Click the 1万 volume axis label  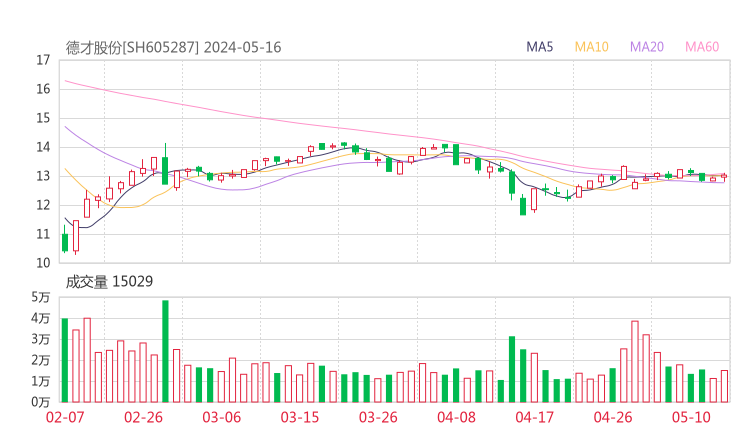click(41, 381)
